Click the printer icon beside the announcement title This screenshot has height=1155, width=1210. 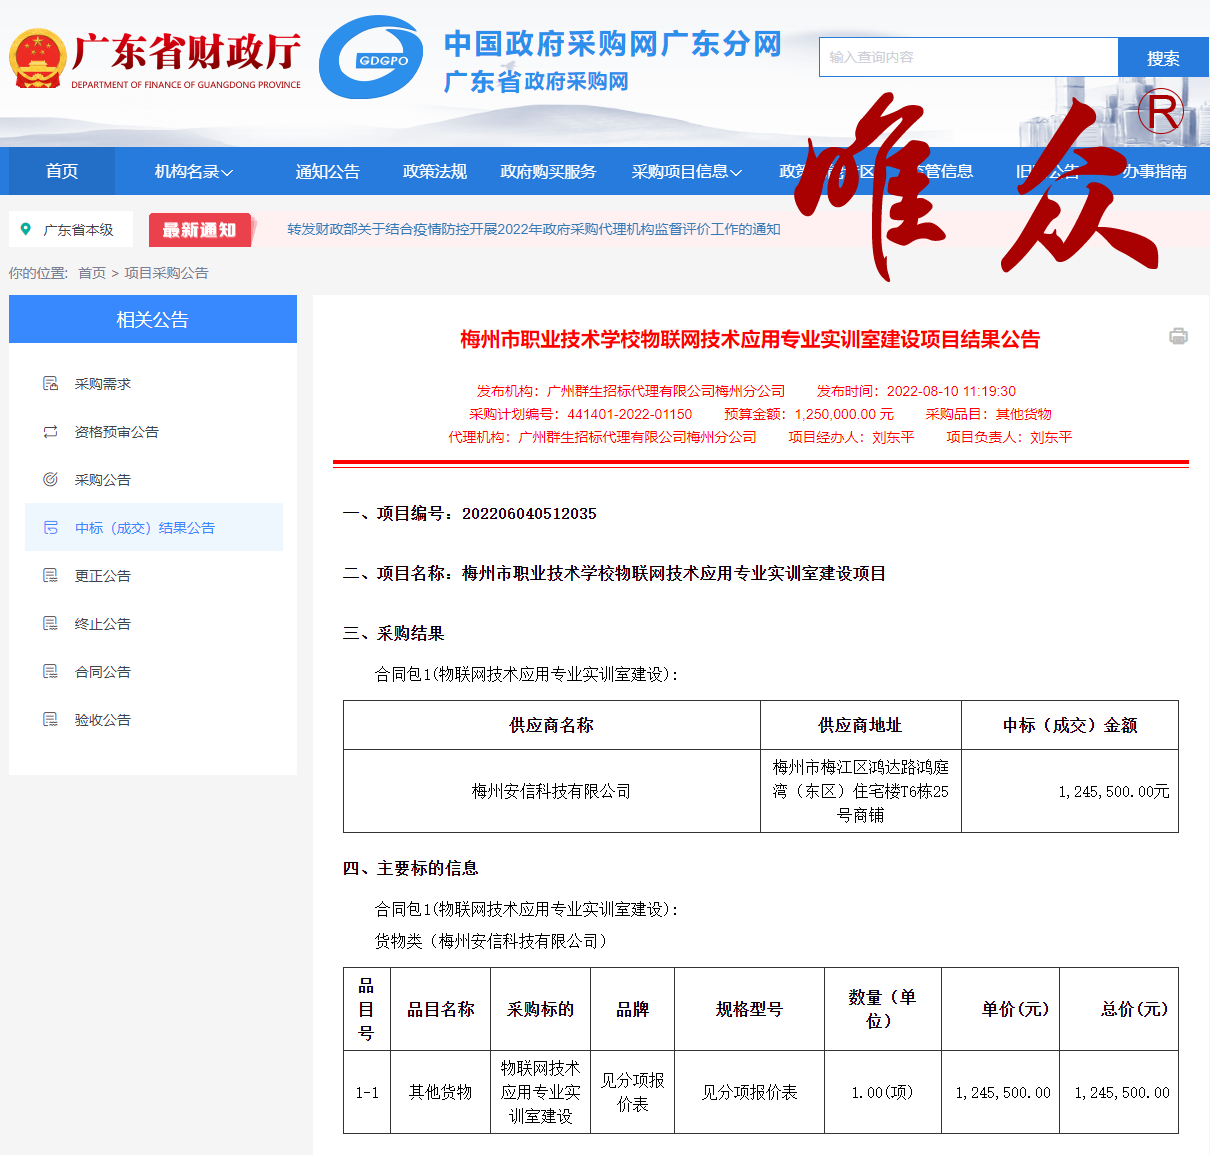[x=1178, y=336]
